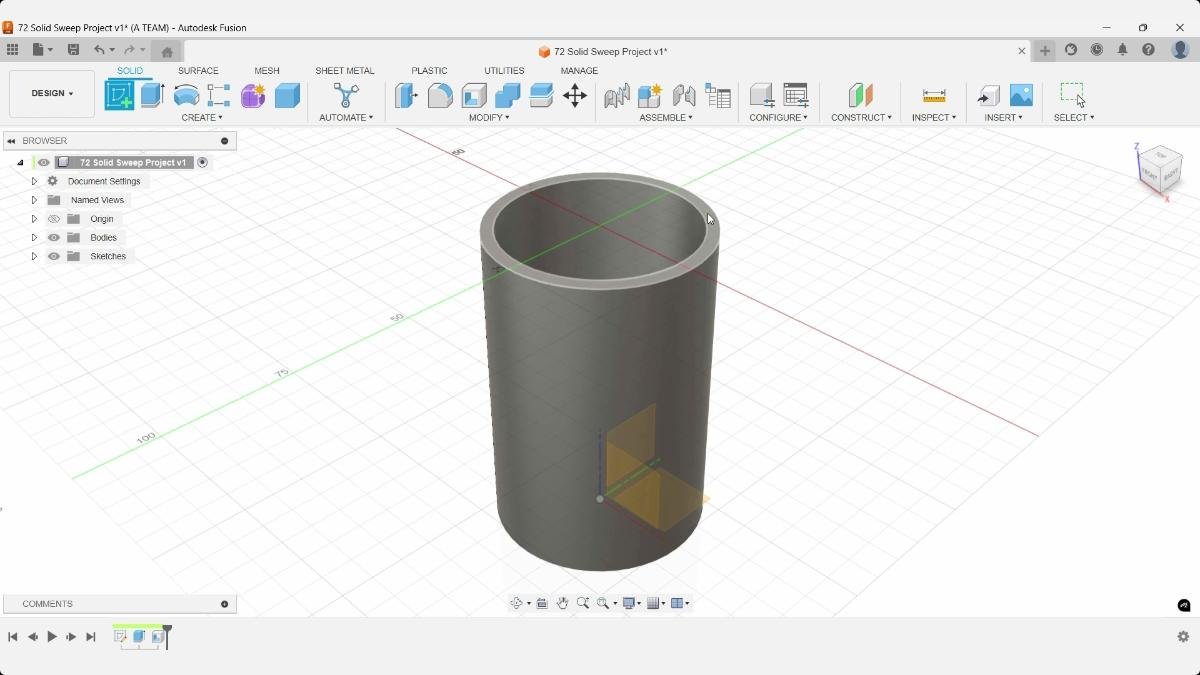
Task: Collapse the root component tree node
Action: coord(20,162)
